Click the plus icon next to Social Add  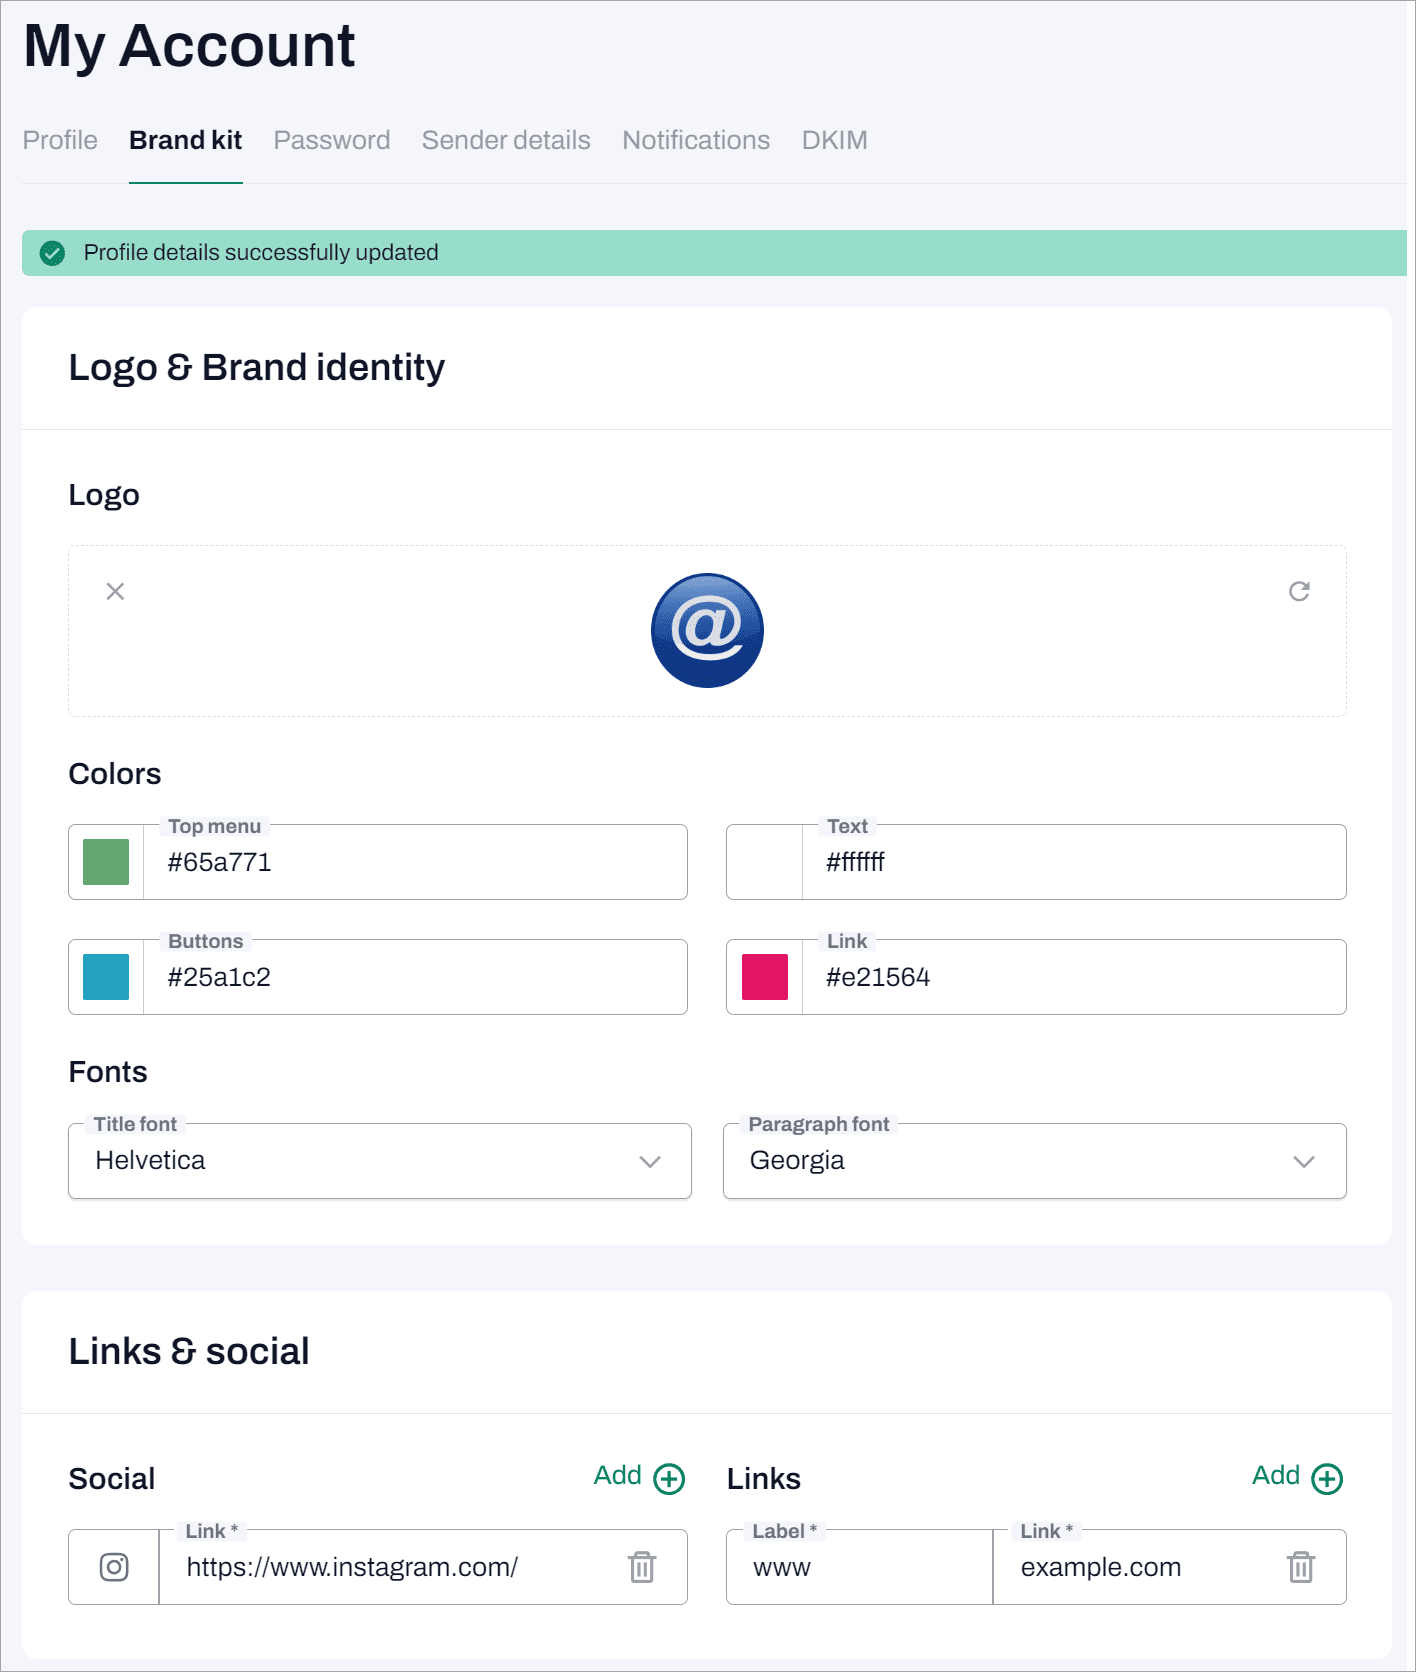[669, 1478]
